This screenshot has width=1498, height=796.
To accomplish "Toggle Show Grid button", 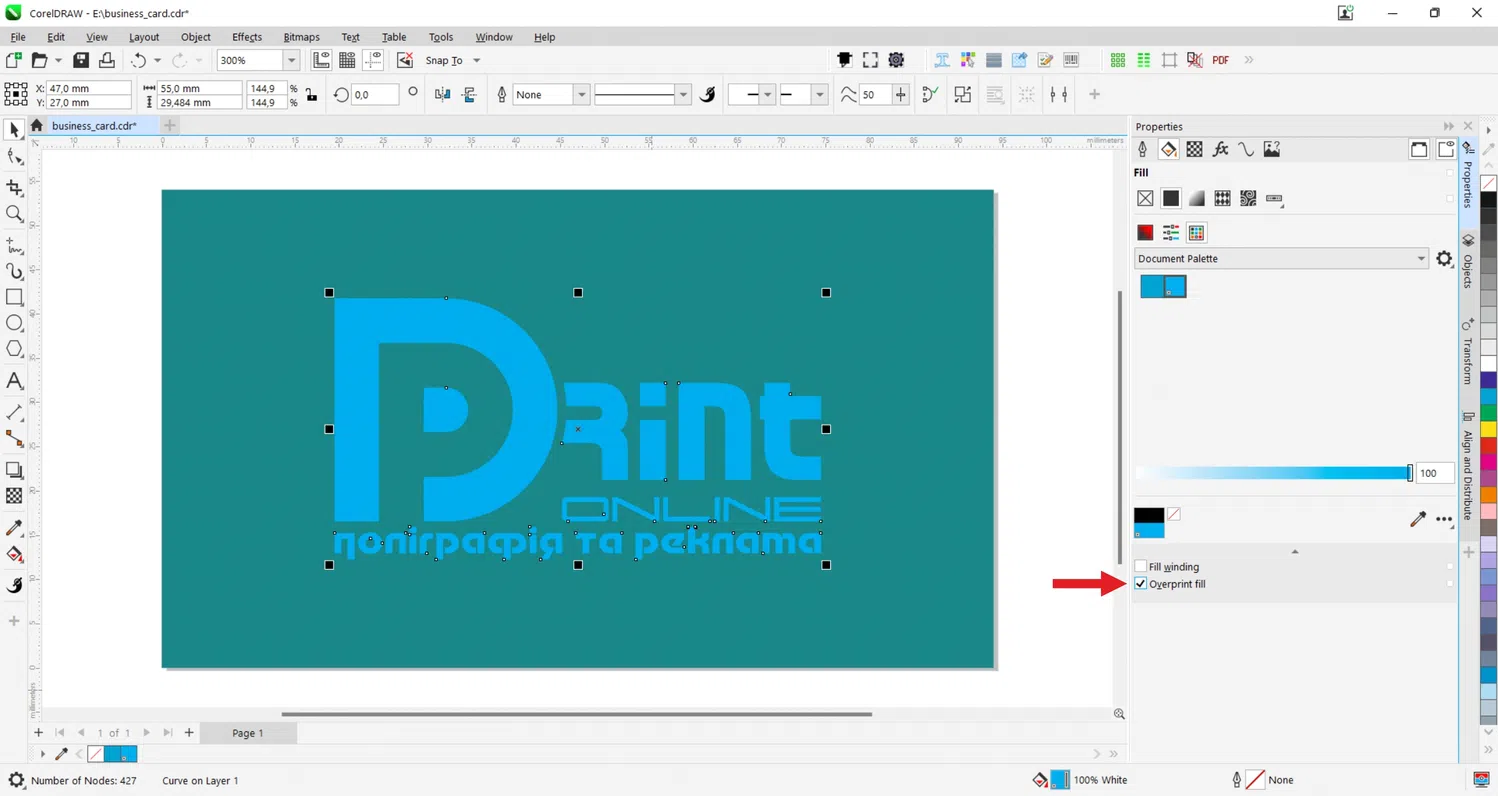I will click(347, 60).
